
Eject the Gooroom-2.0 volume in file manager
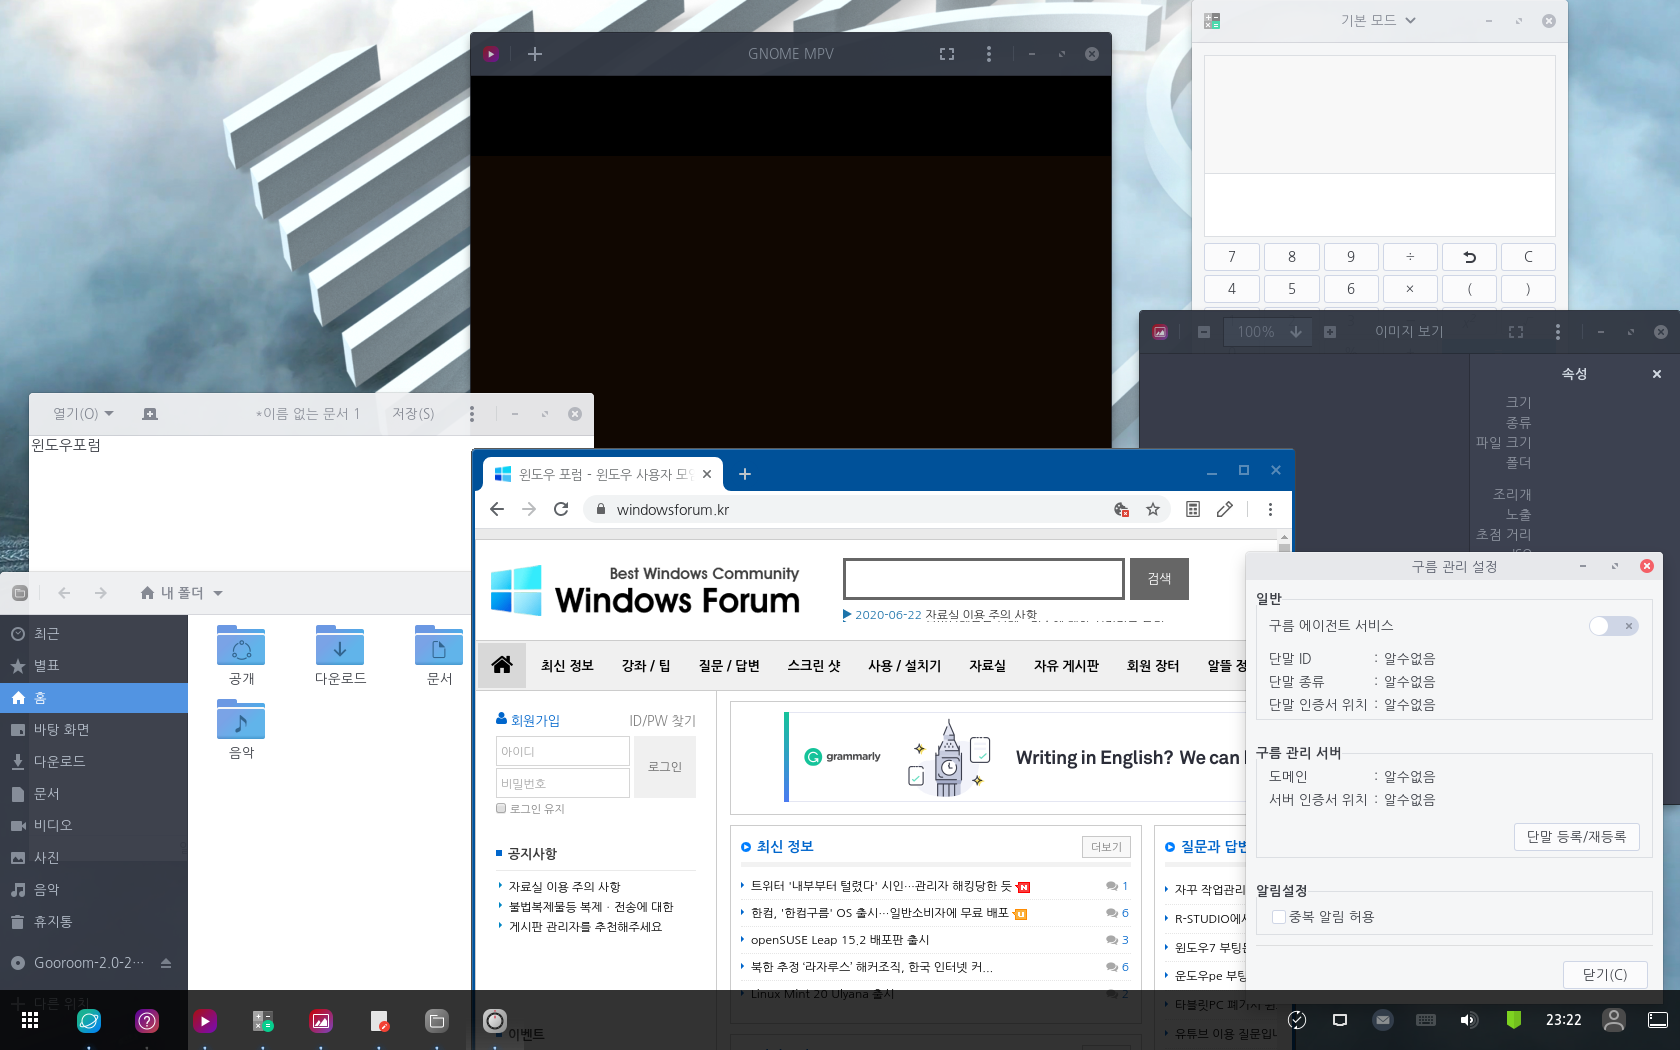tap(166, 963)
